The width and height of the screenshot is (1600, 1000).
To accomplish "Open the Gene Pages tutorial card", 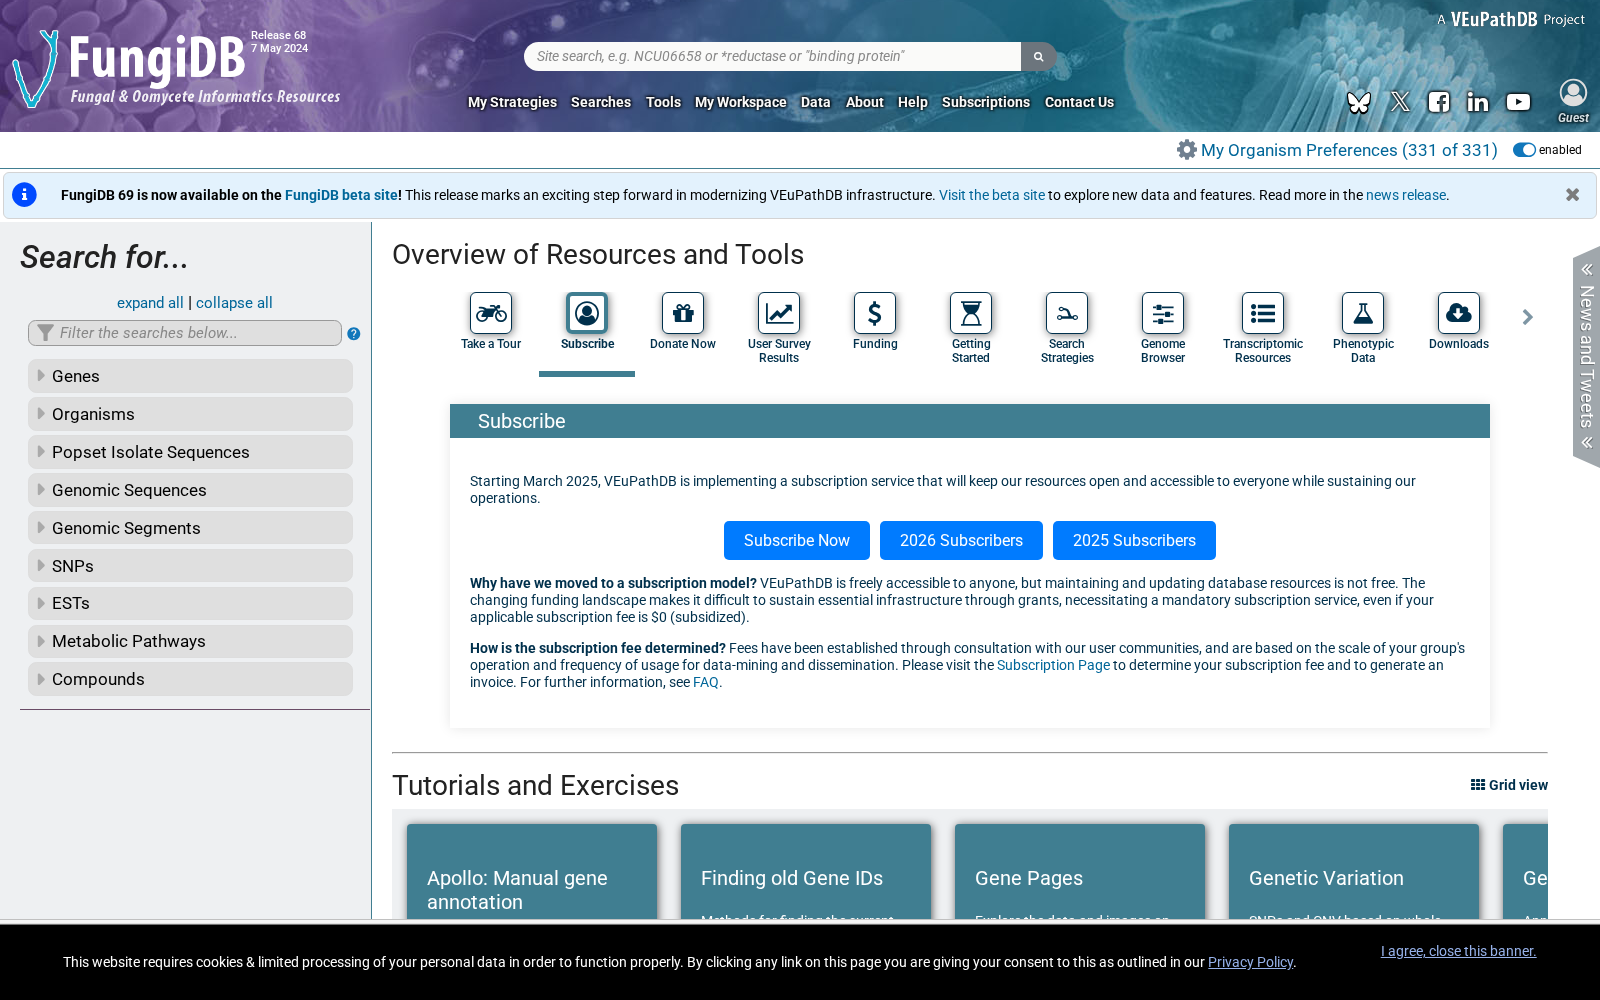I will point(1080,872).
